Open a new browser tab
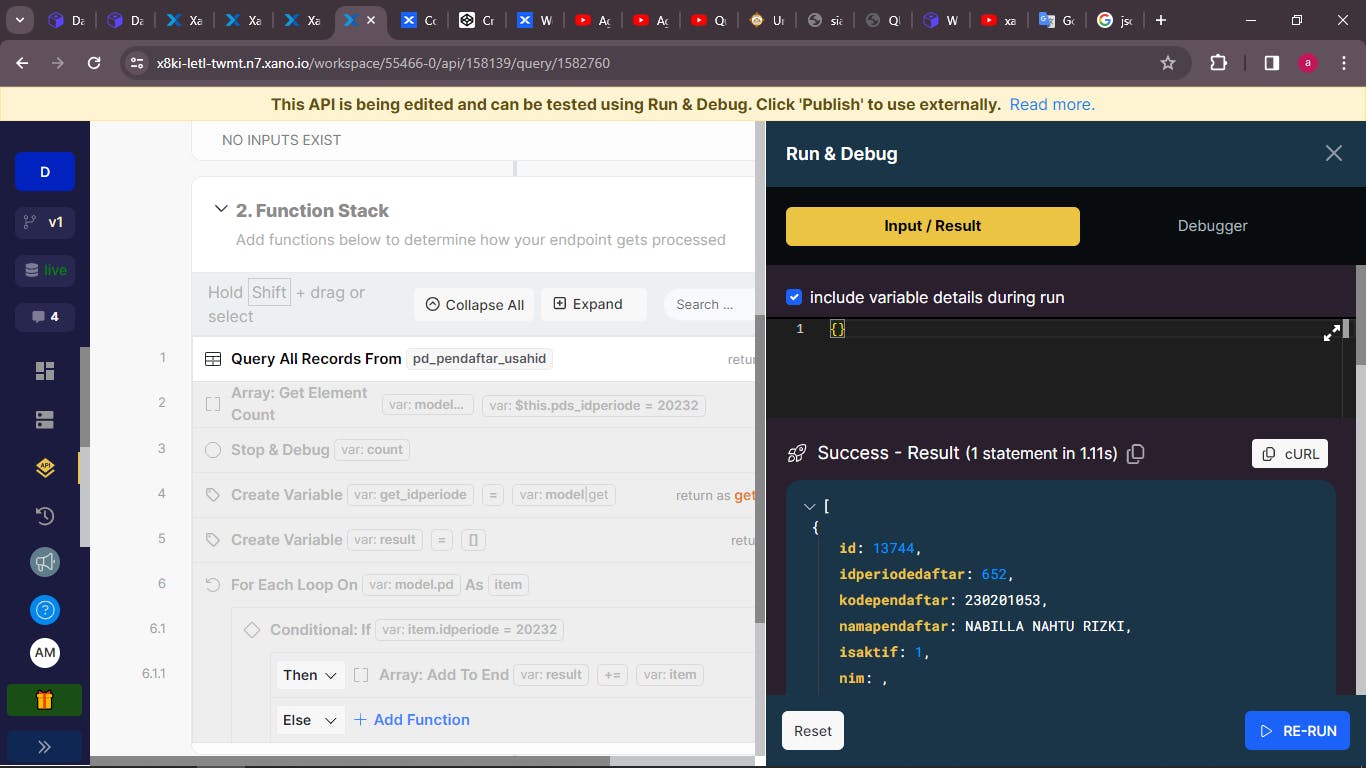Viewport: 1366px width, 768px height. pyautogui.click(x=1160, y=20)
